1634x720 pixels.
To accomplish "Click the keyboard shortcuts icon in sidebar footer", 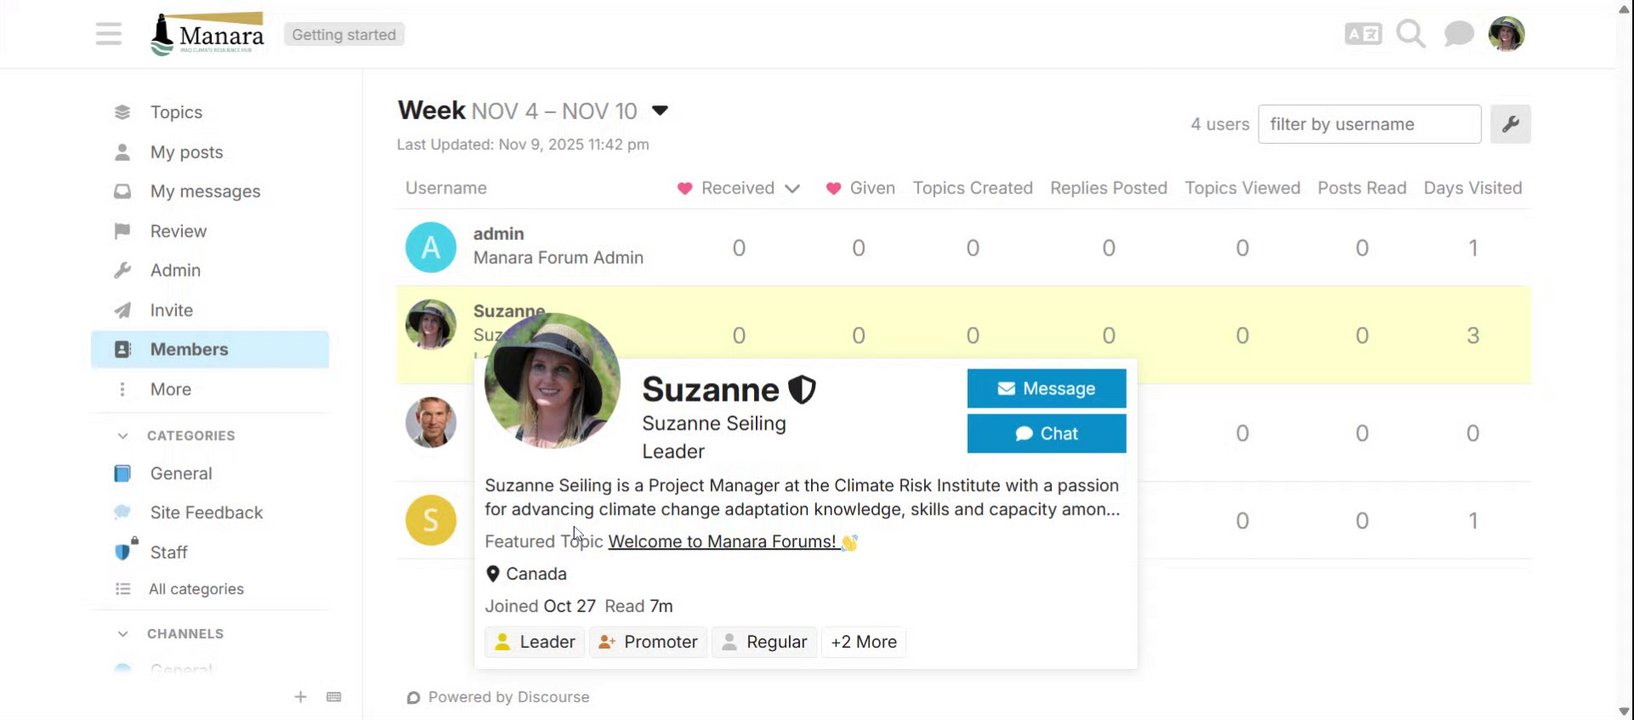I will point(334,697).
